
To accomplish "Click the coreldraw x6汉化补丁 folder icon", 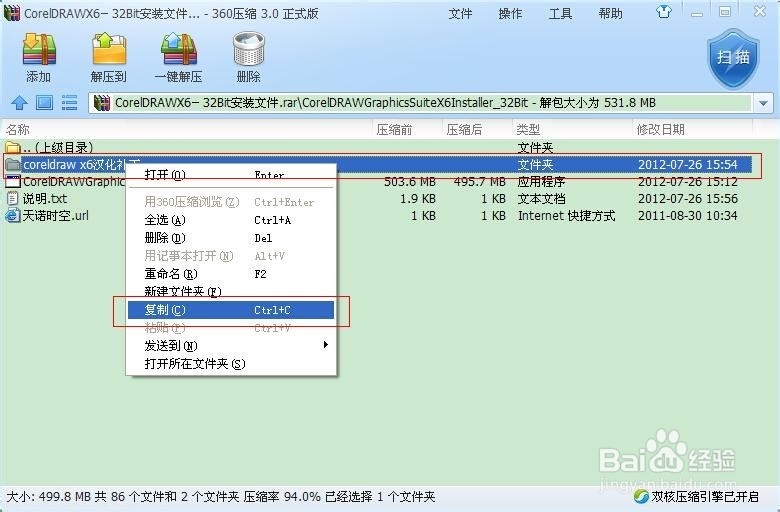I will point(13,164).
